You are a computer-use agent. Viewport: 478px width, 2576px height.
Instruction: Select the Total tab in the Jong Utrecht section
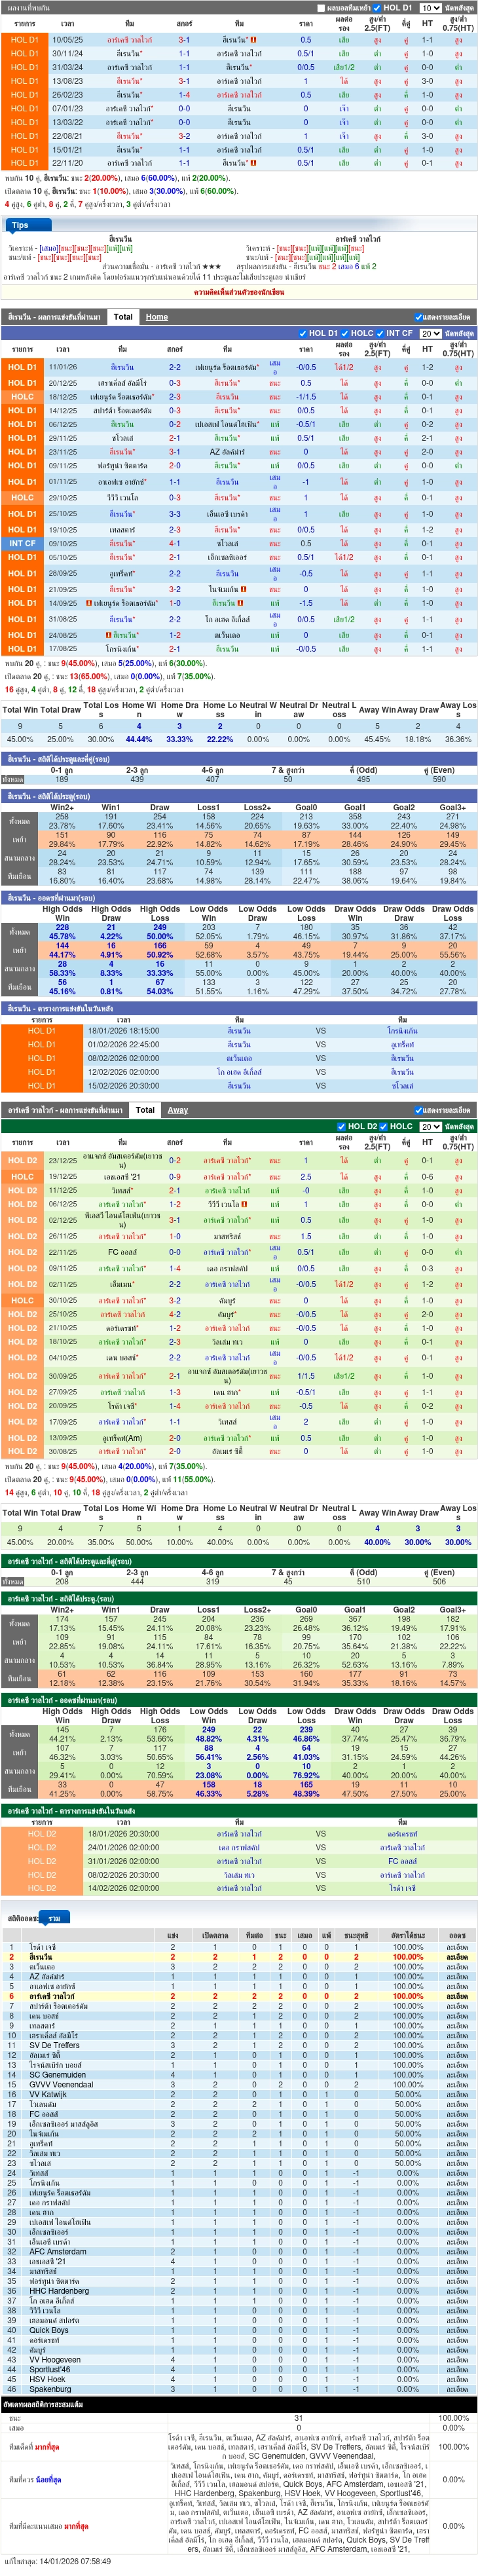(145, 1110)
